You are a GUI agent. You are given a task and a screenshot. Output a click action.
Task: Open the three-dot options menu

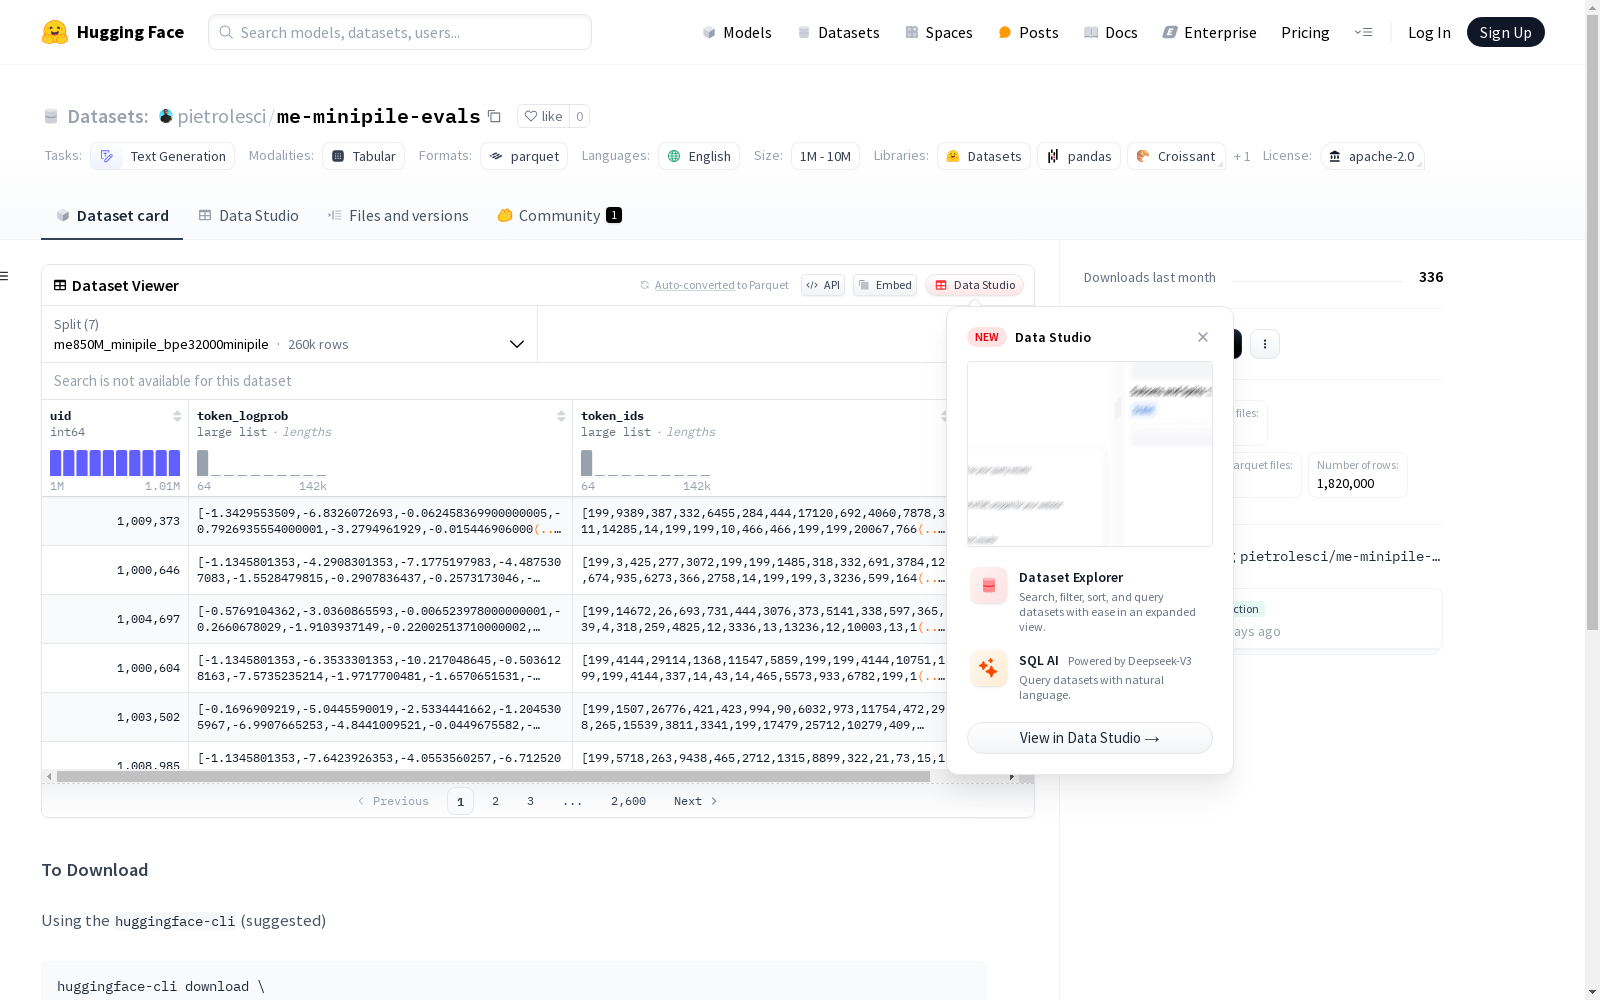(x=1265, y=344)
